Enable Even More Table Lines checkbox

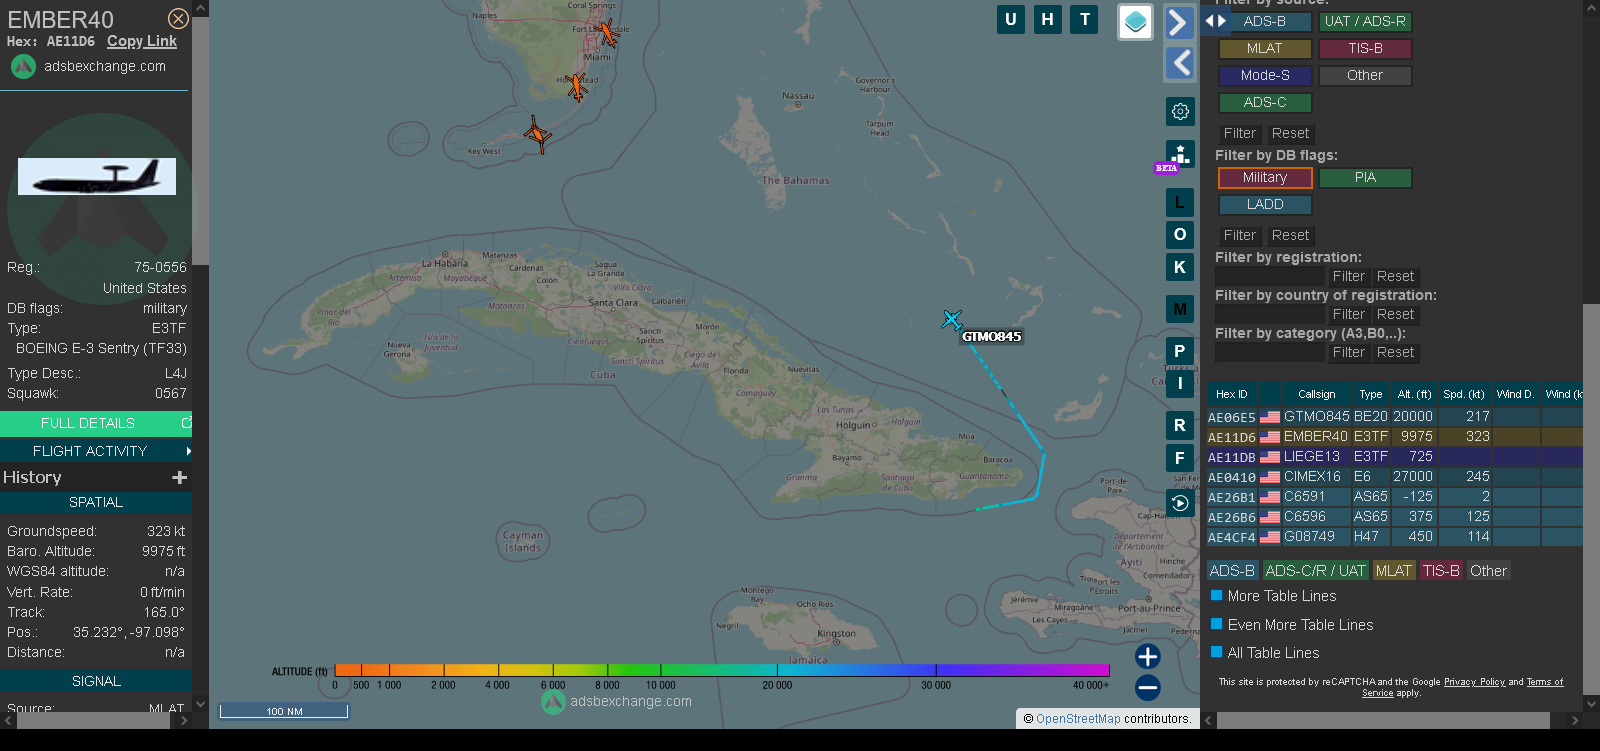click(1217, 624)
